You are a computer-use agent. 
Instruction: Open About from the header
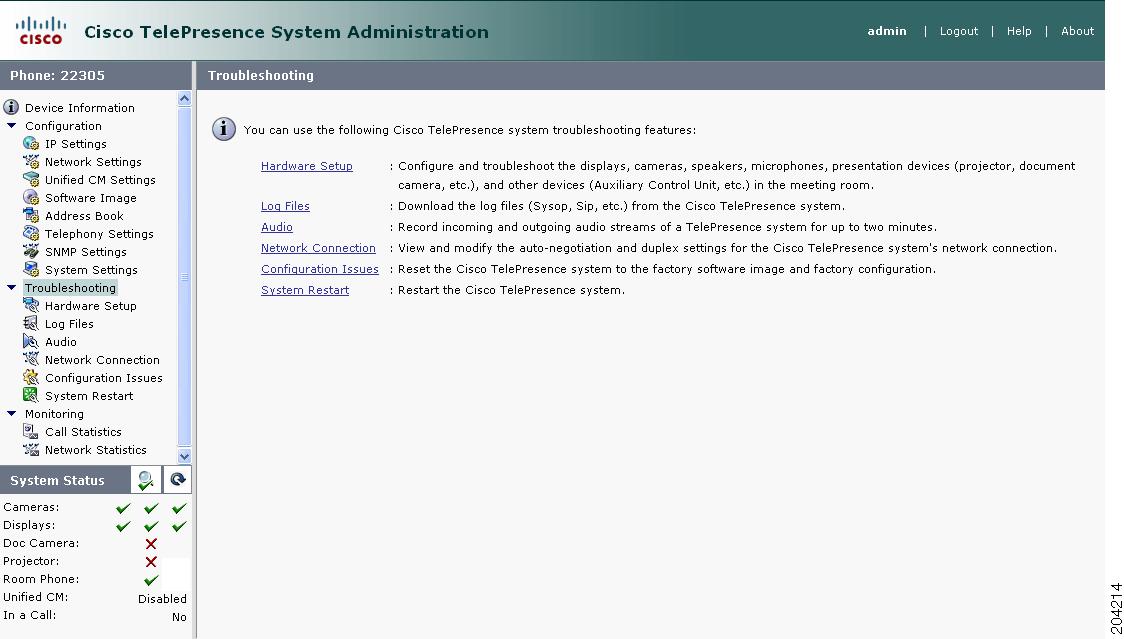[x=1077, y=31]
